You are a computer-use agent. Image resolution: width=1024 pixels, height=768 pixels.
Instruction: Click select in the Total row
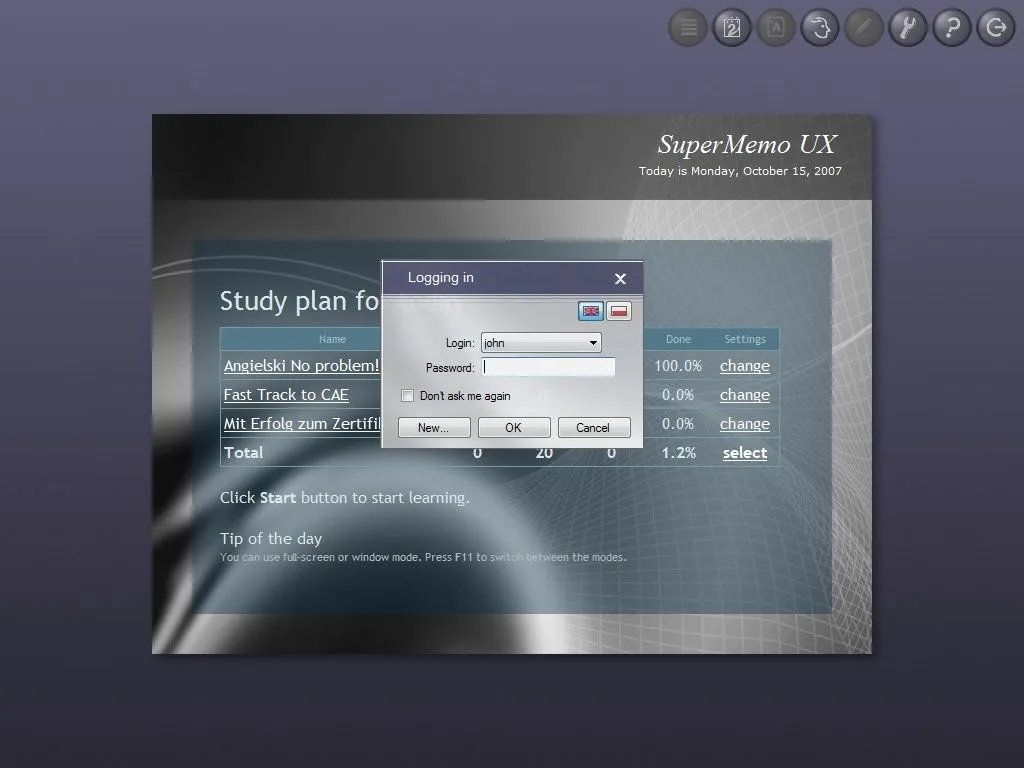744,453
